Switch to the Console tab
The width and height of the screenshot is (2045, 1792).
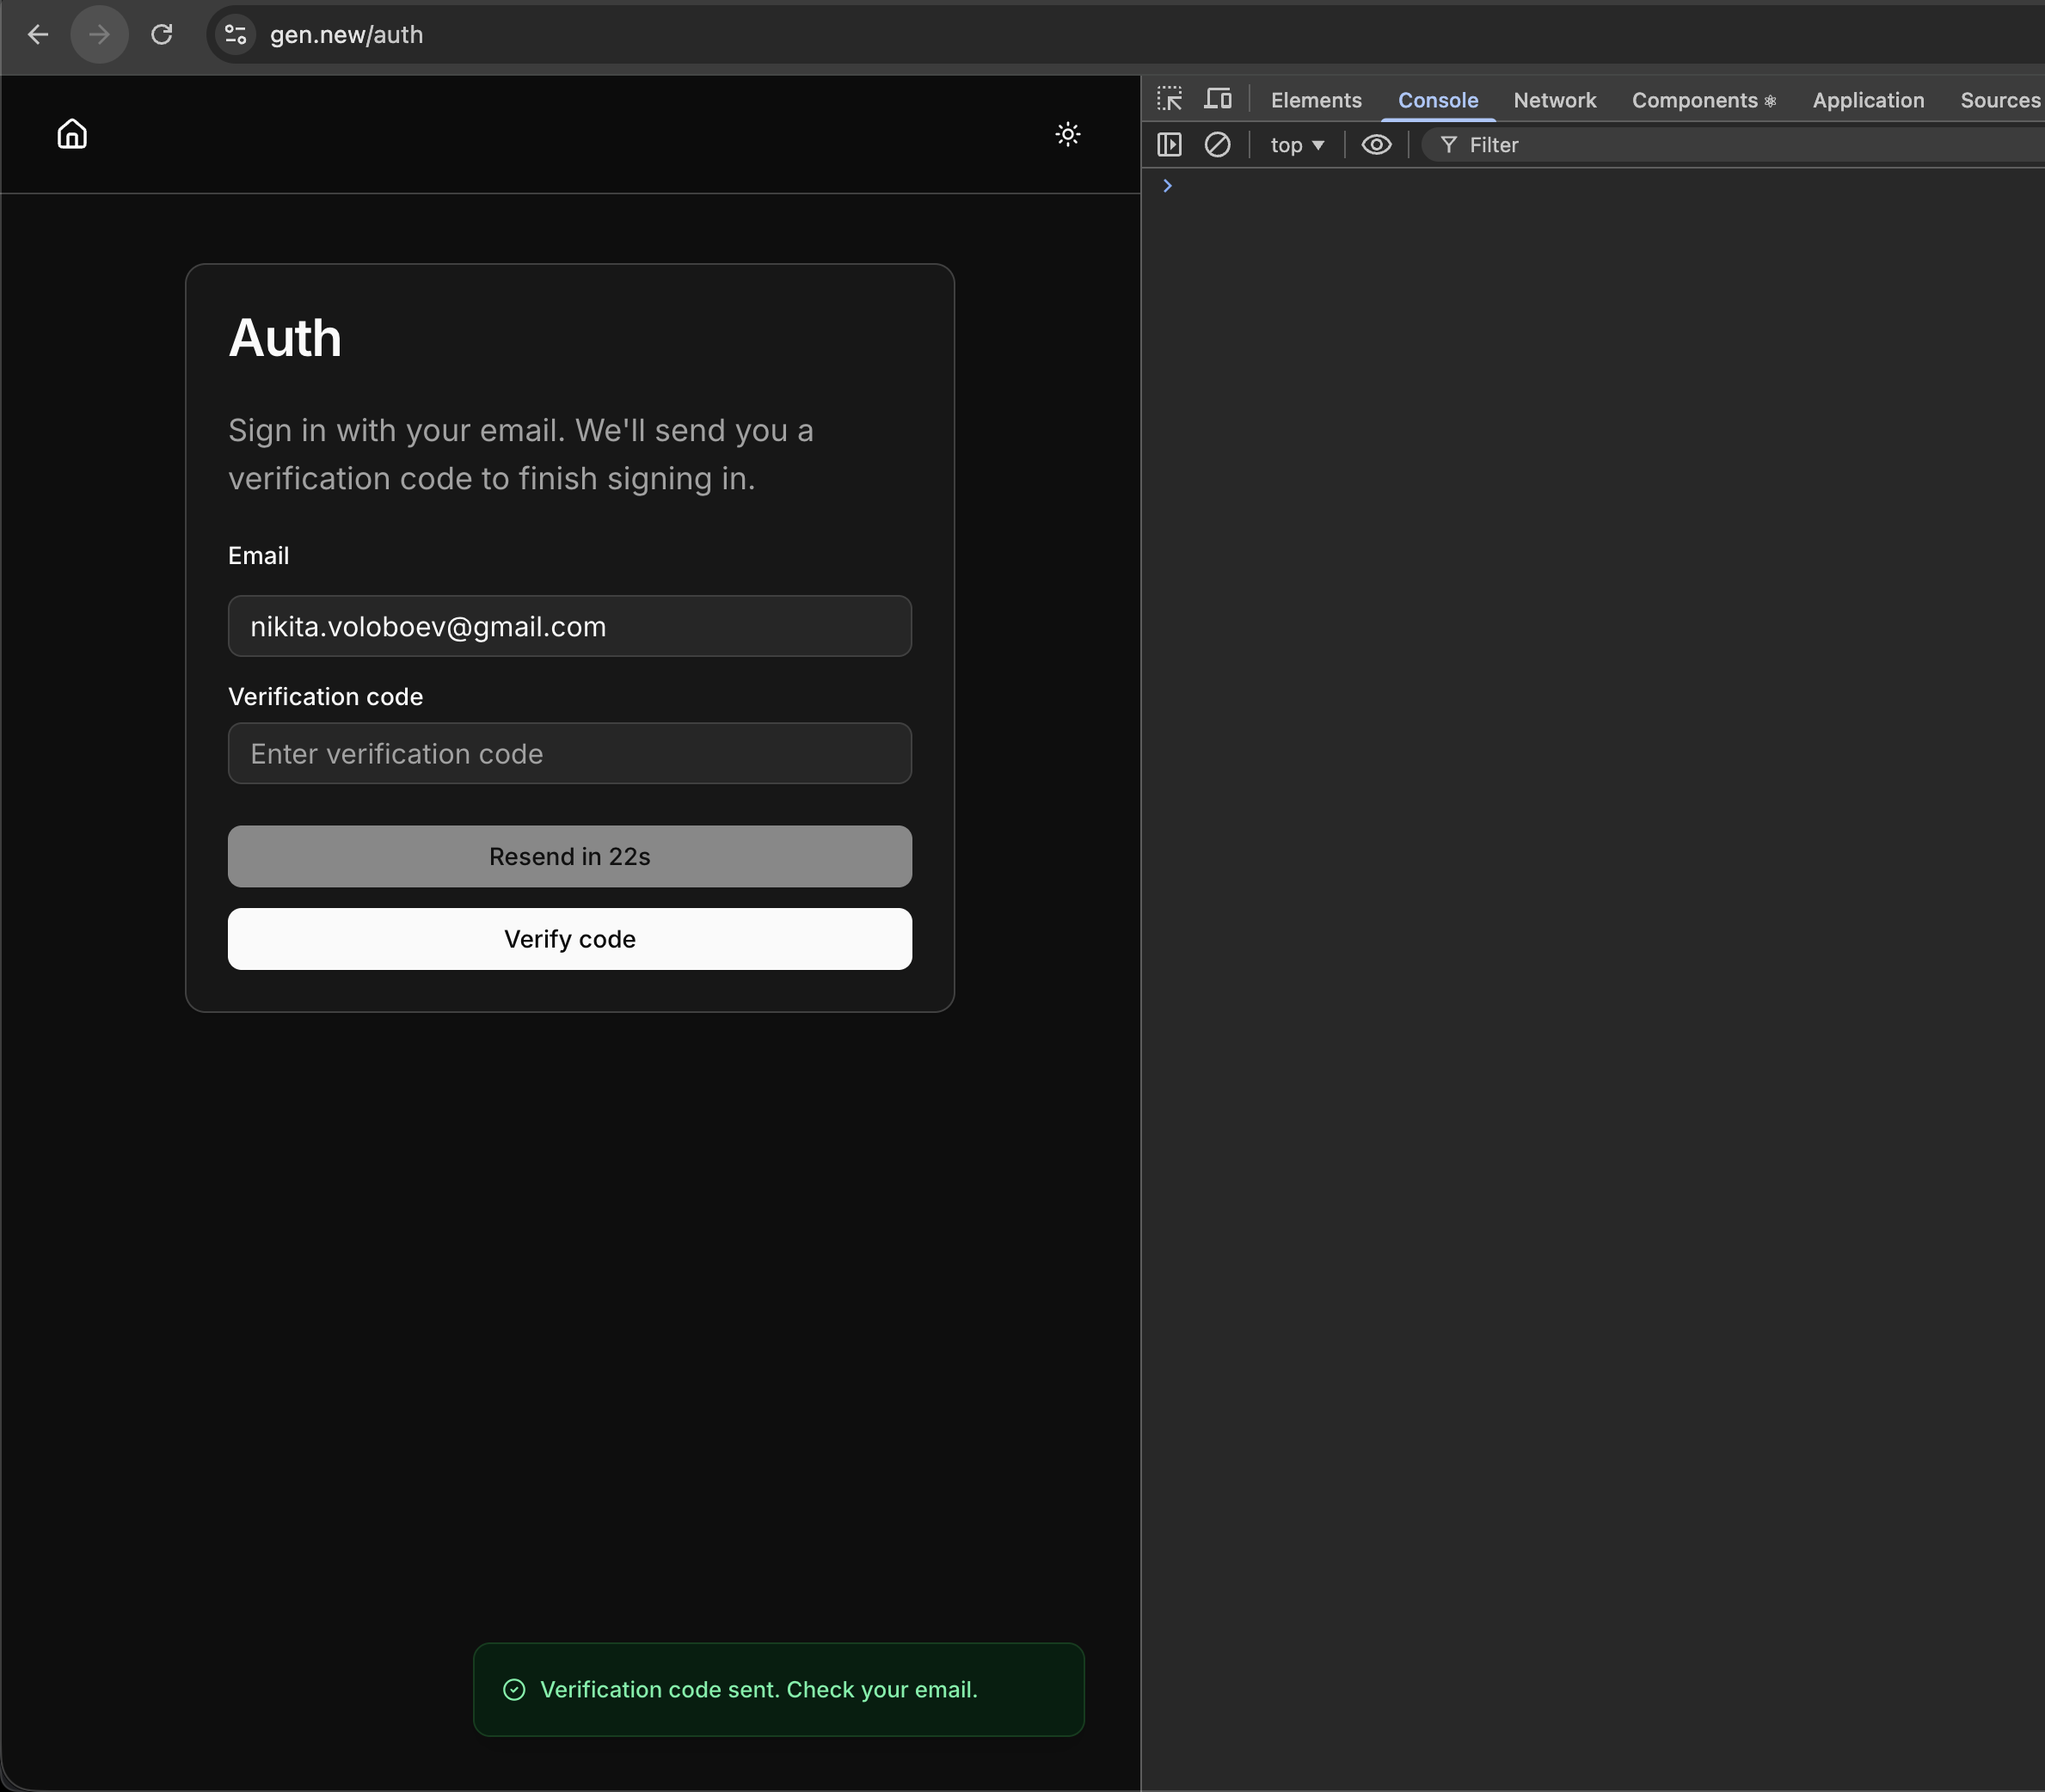pos(1438,100)
